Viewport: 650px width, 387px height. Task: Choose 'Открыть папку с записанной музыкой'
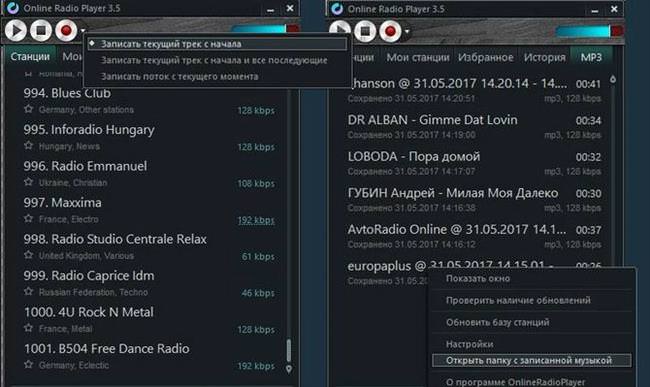(x=532, y=360)
